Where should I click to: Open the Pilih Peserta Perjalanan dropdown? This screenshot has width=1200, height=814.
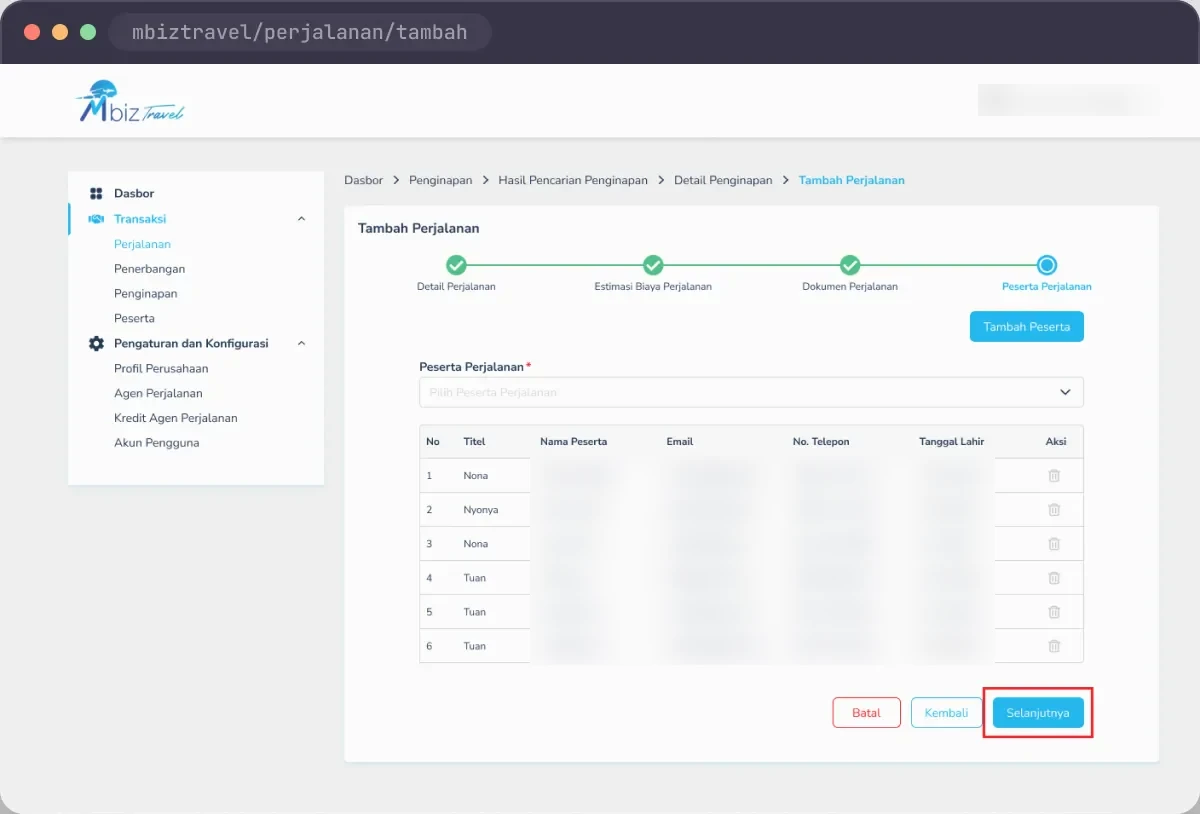click(x=751, y=392)
